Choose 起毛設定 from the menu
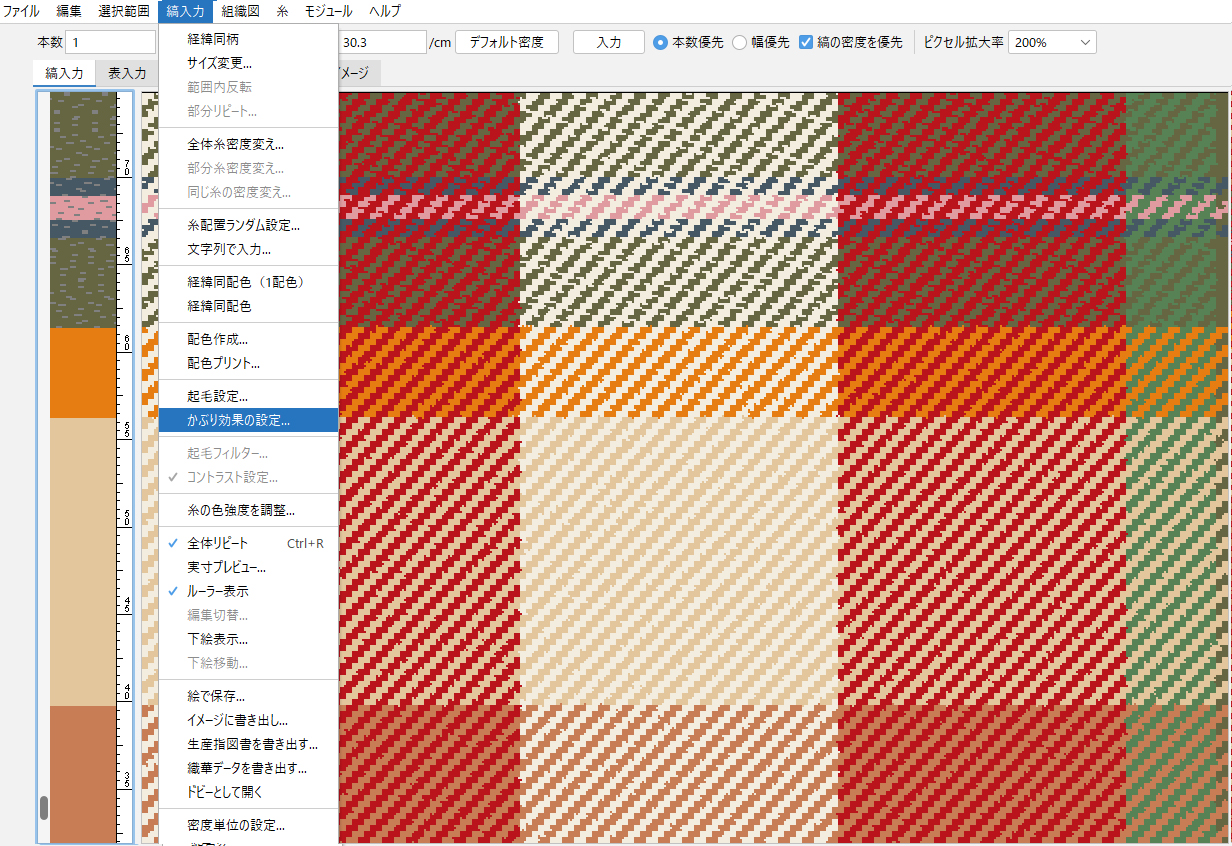 click(x=217, y=396)
